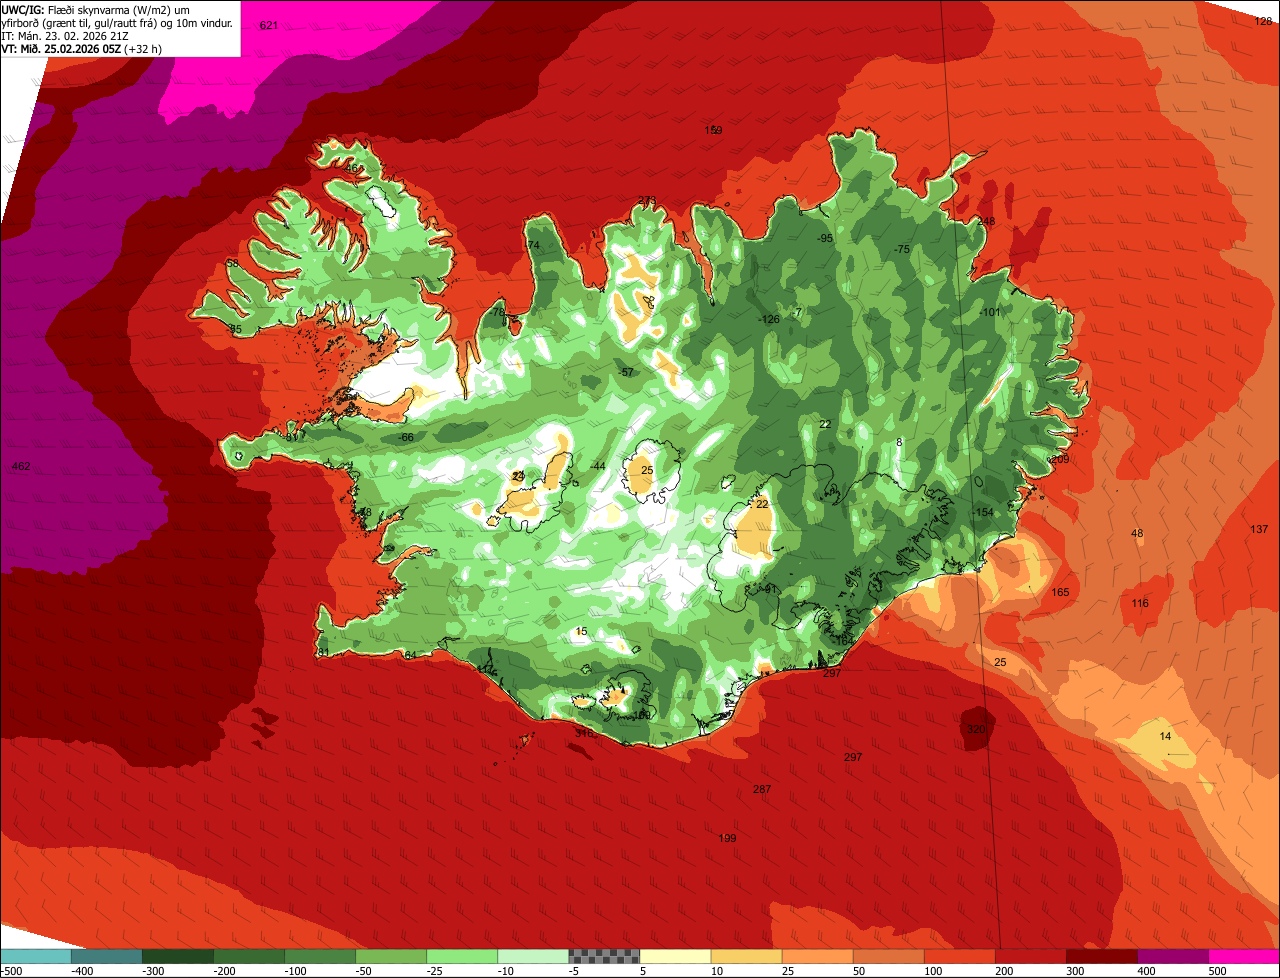
Task: Click the -10 tick label on the legend
Action: [x=507, y=970]
